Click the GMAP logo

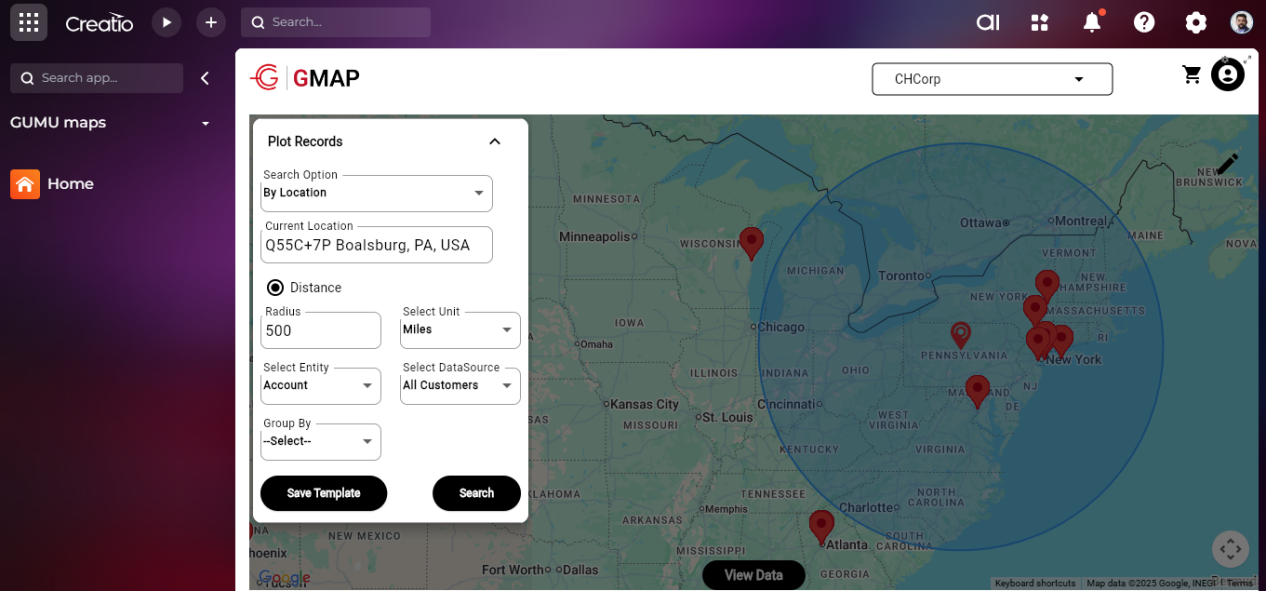click(305, 78)
